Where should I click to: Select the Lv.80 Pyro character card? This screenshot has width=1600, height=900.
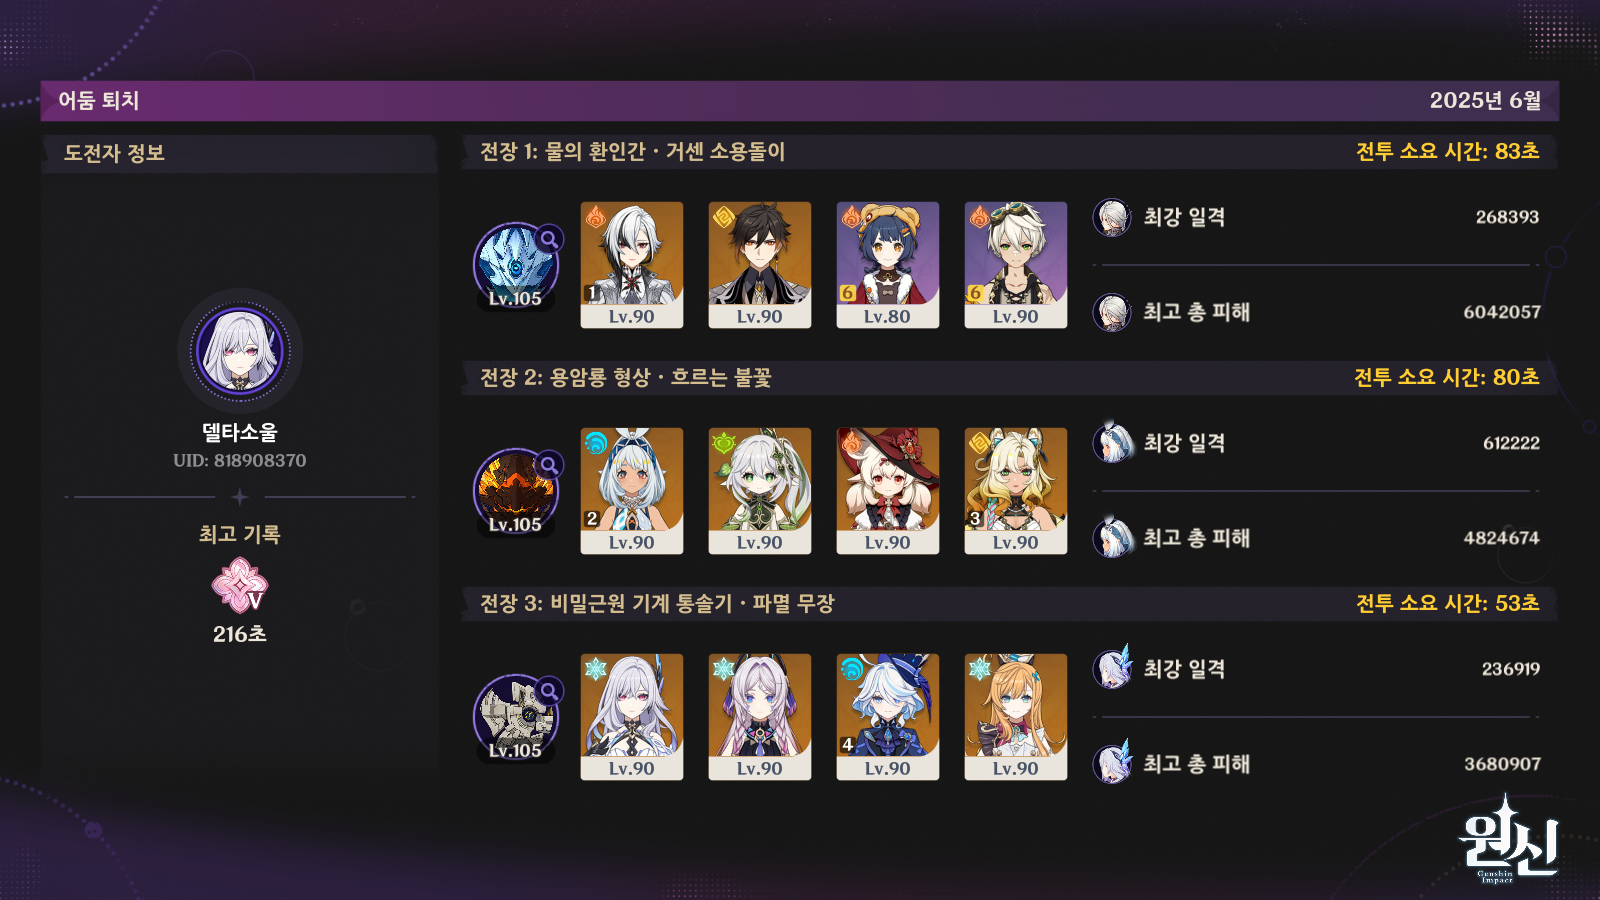pos(888,265)
